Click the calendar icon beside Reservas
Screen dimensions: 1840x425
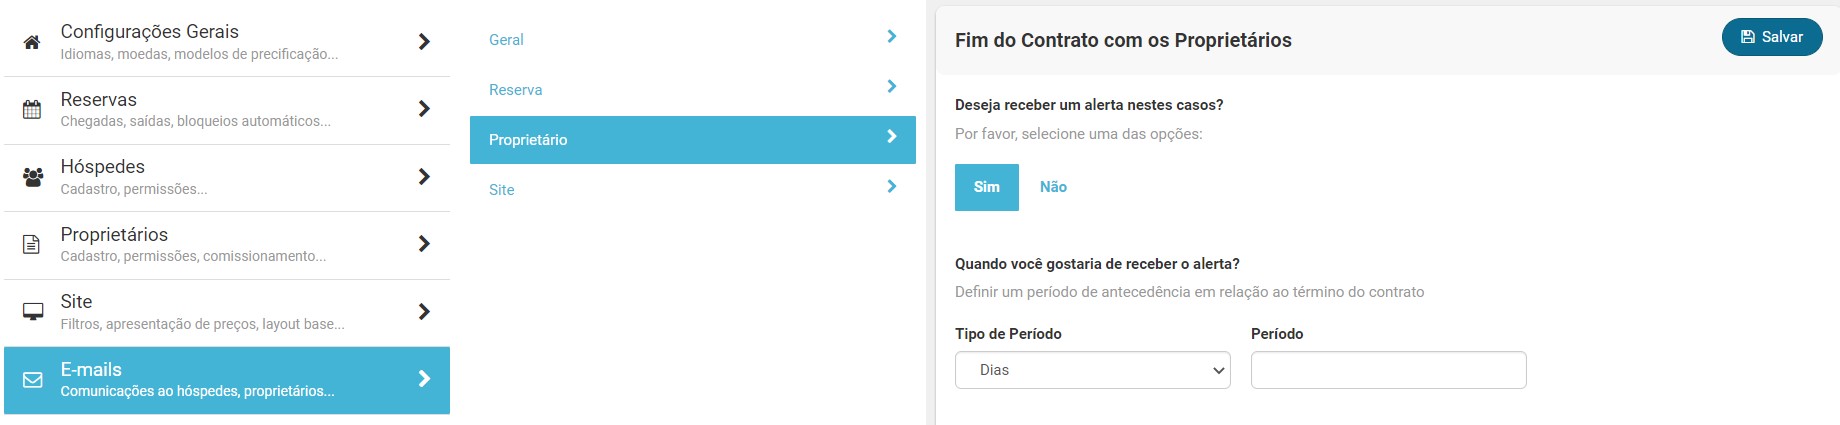click(32, 110)
